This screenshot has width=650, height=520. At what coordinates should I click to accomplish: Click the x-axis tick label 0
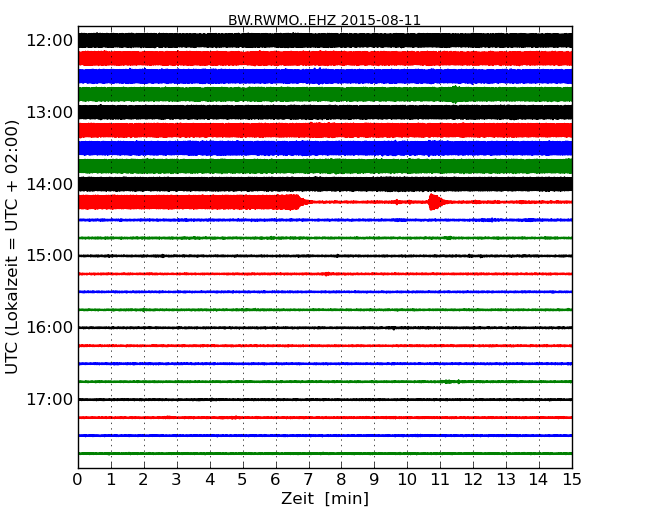78,480
